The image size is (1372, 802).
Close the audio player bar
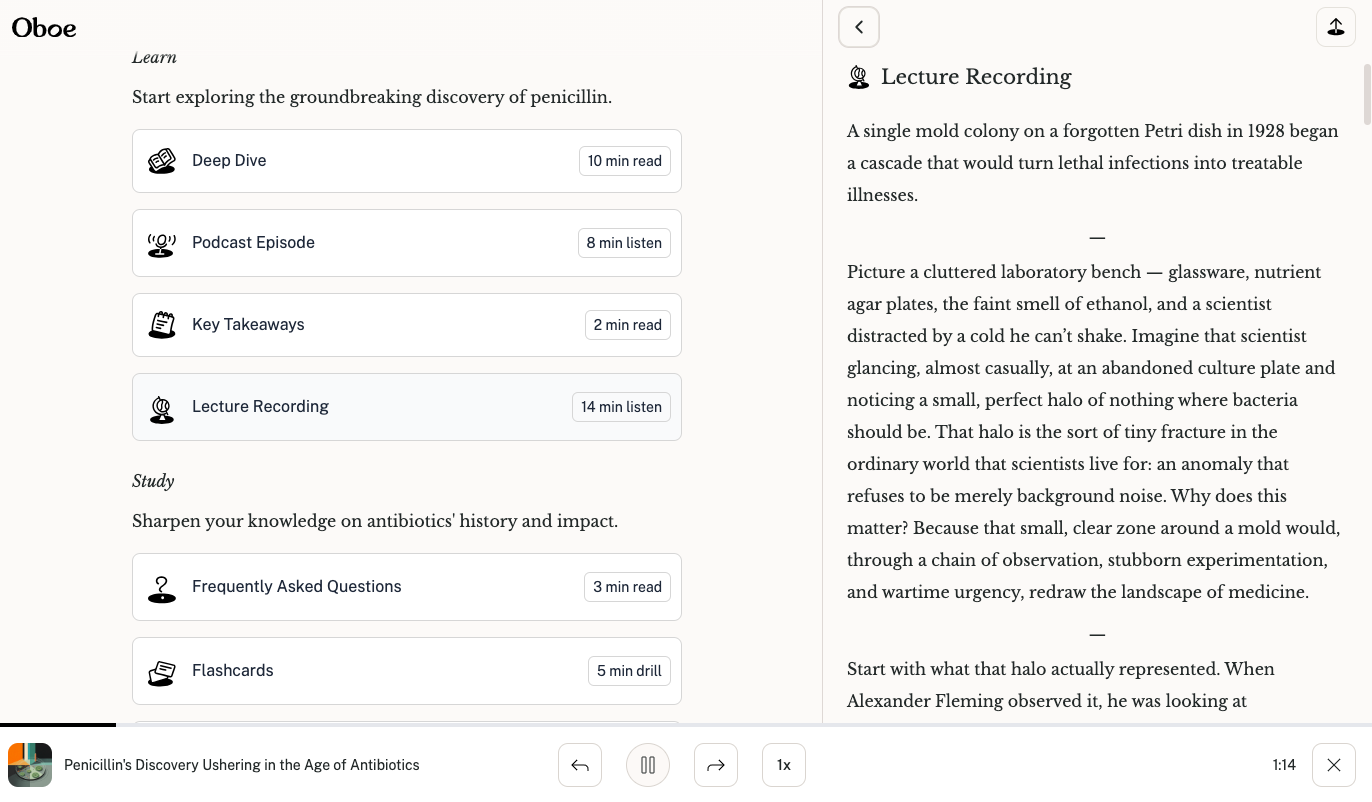click(x=1334, y=765)
